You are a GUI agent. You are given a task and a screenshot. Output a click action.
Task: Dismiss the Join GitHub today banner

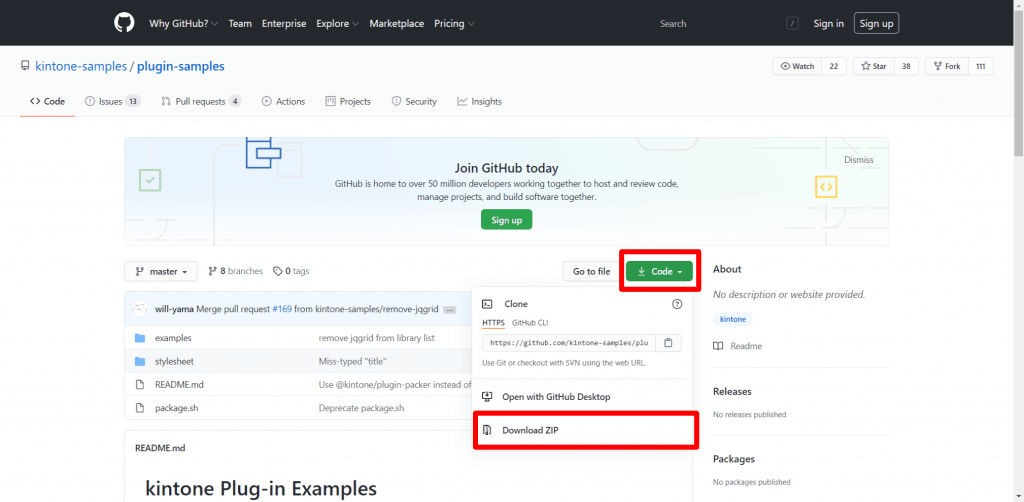[x=858, y=160]
